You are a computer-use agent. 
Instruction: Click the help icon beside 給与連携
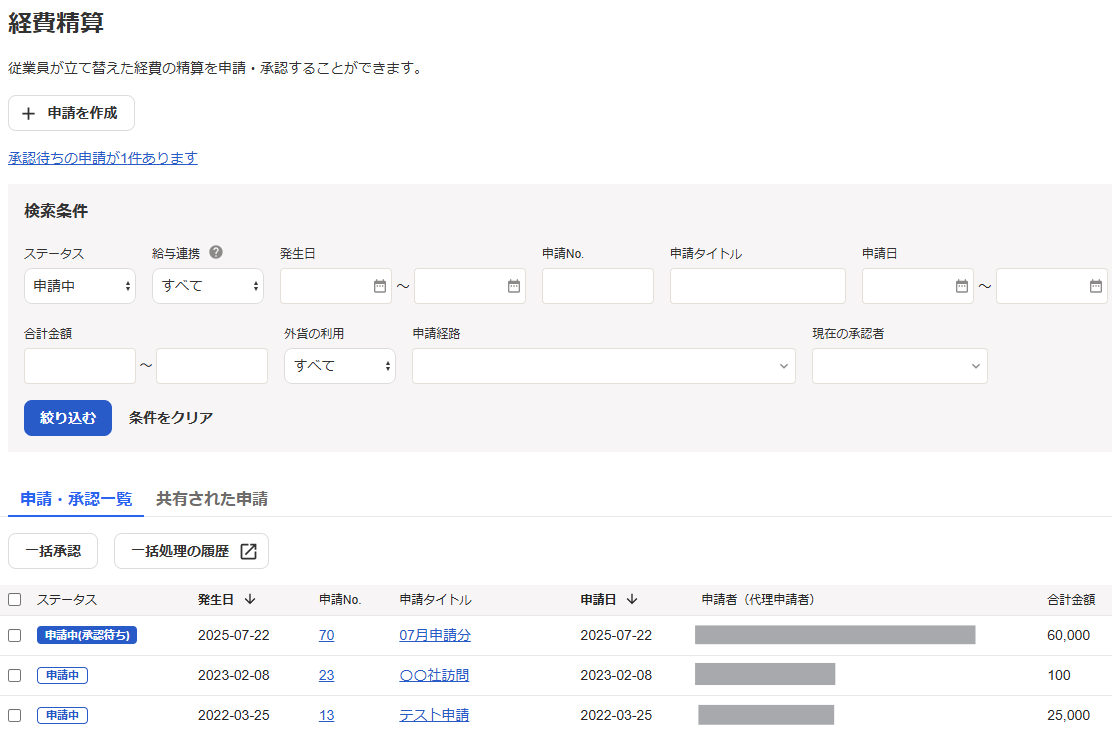(x=216, y=253)
